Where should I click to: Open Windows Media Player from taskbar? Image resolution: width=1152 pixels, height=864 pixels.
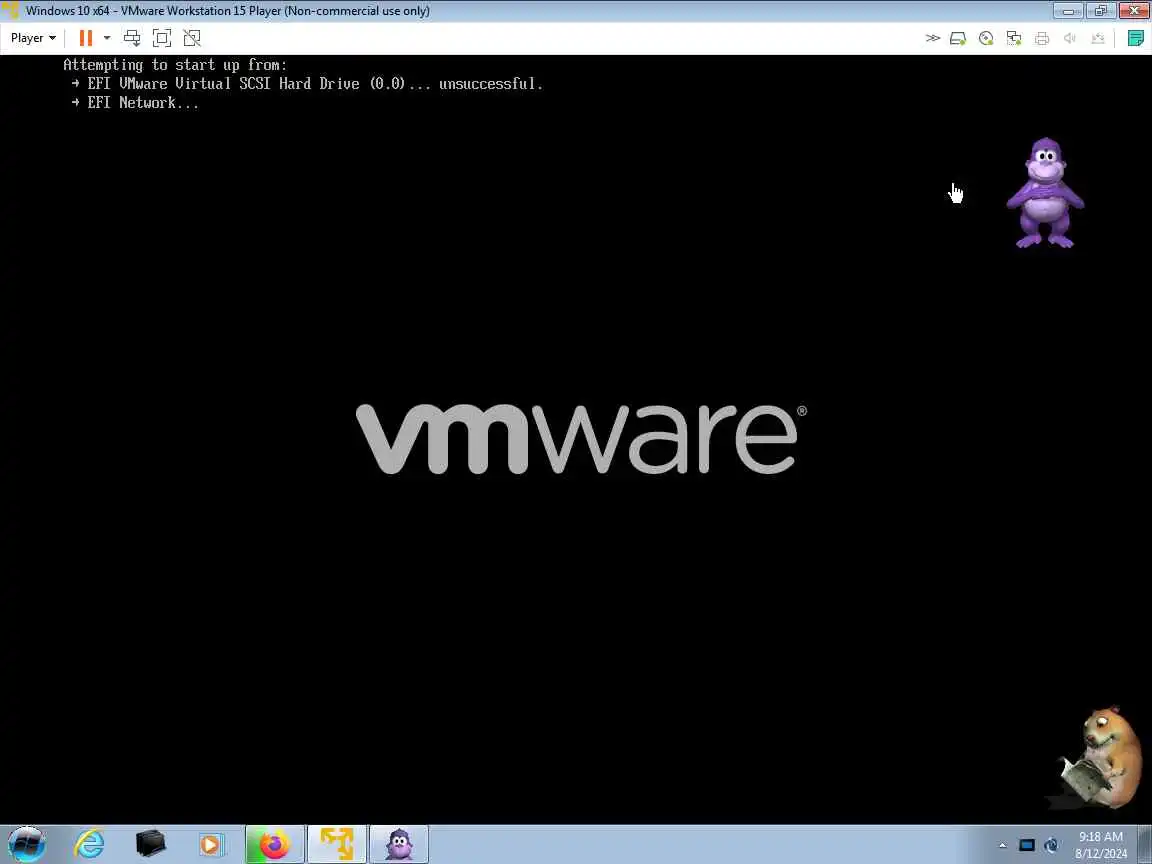[x=210, y=844]
